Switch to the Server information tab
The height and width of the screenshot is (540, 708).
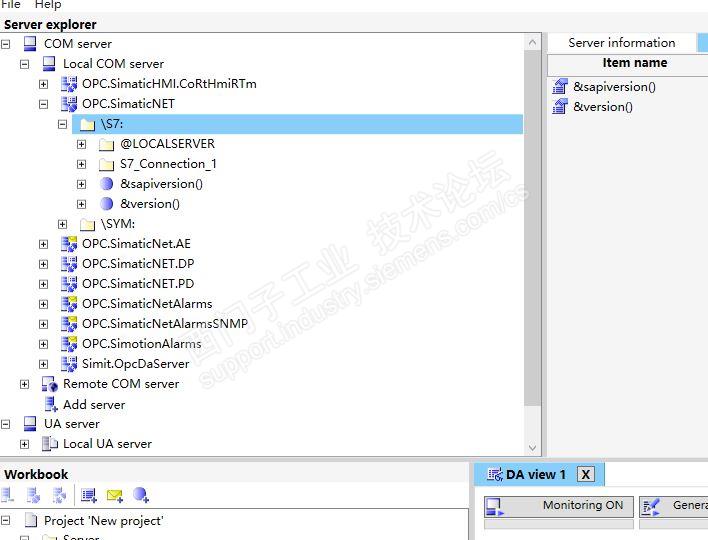coord(622,43)
